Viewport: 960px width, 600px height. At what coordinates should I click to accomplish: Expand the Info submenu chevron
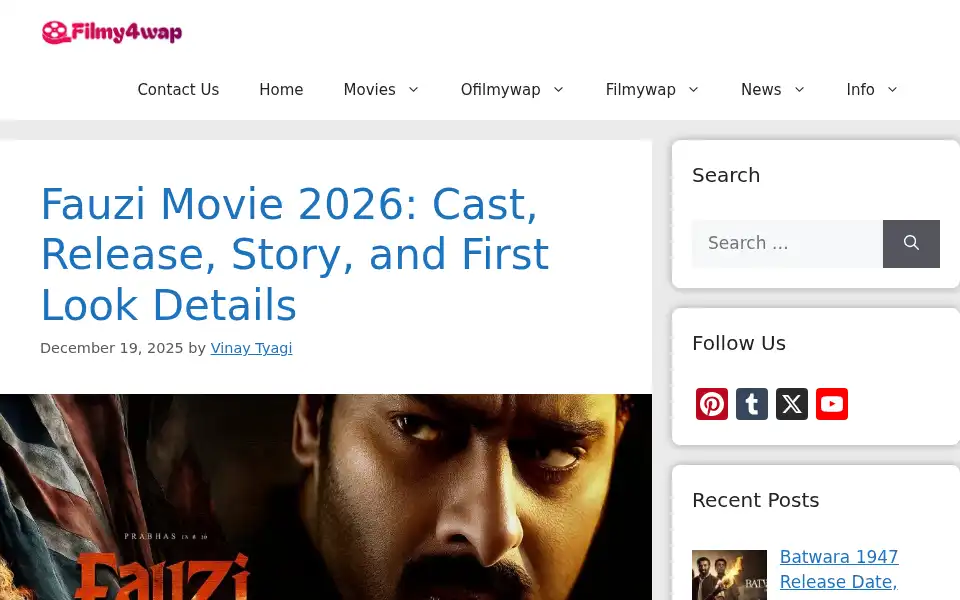pos(892,90)
